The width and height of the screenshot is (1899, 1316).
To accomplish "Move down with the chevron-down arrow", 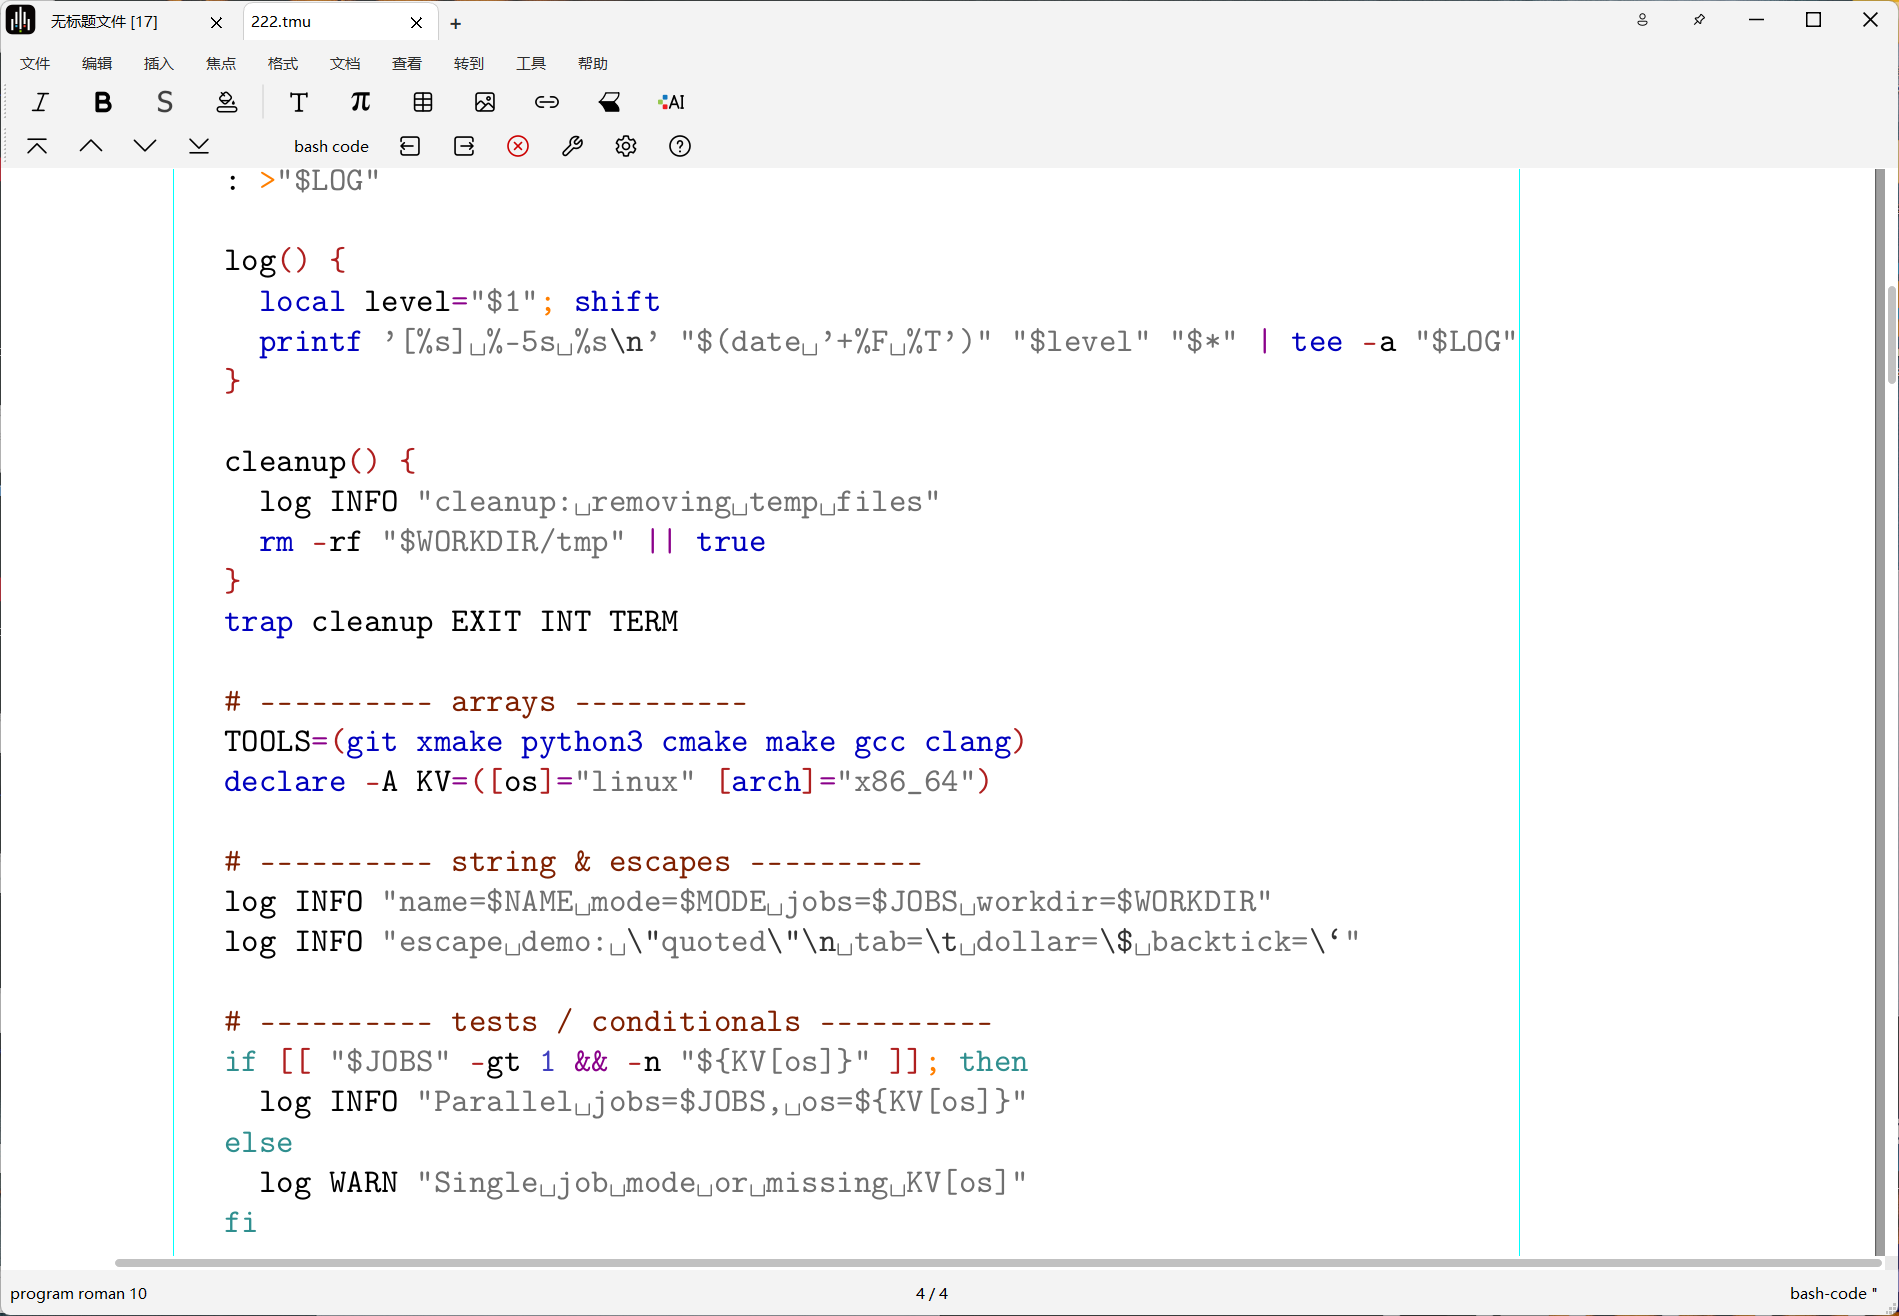I will click(145, 146).
